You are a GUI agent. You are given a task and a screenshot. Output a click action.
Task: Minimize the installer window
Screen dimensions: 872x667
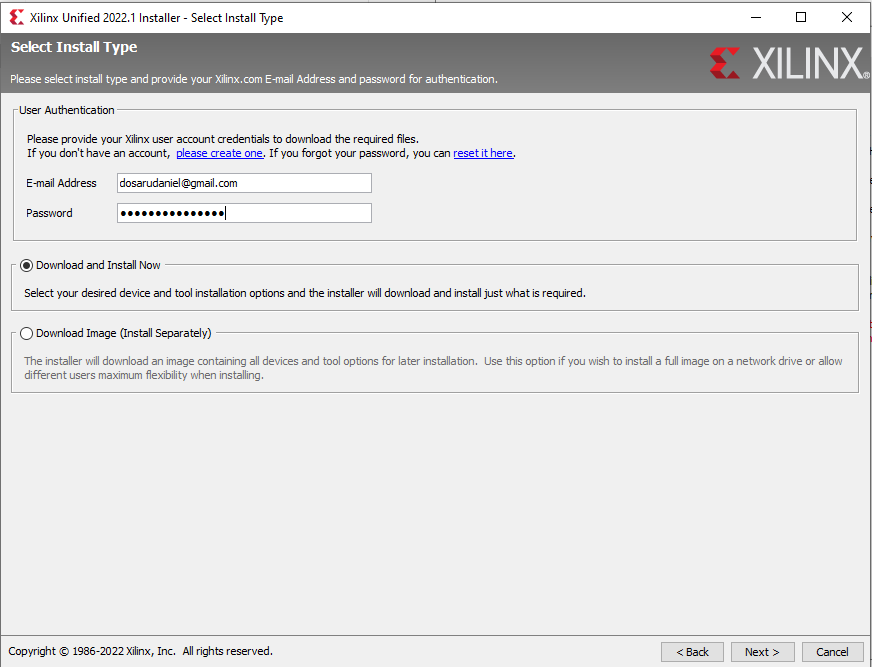756,17
